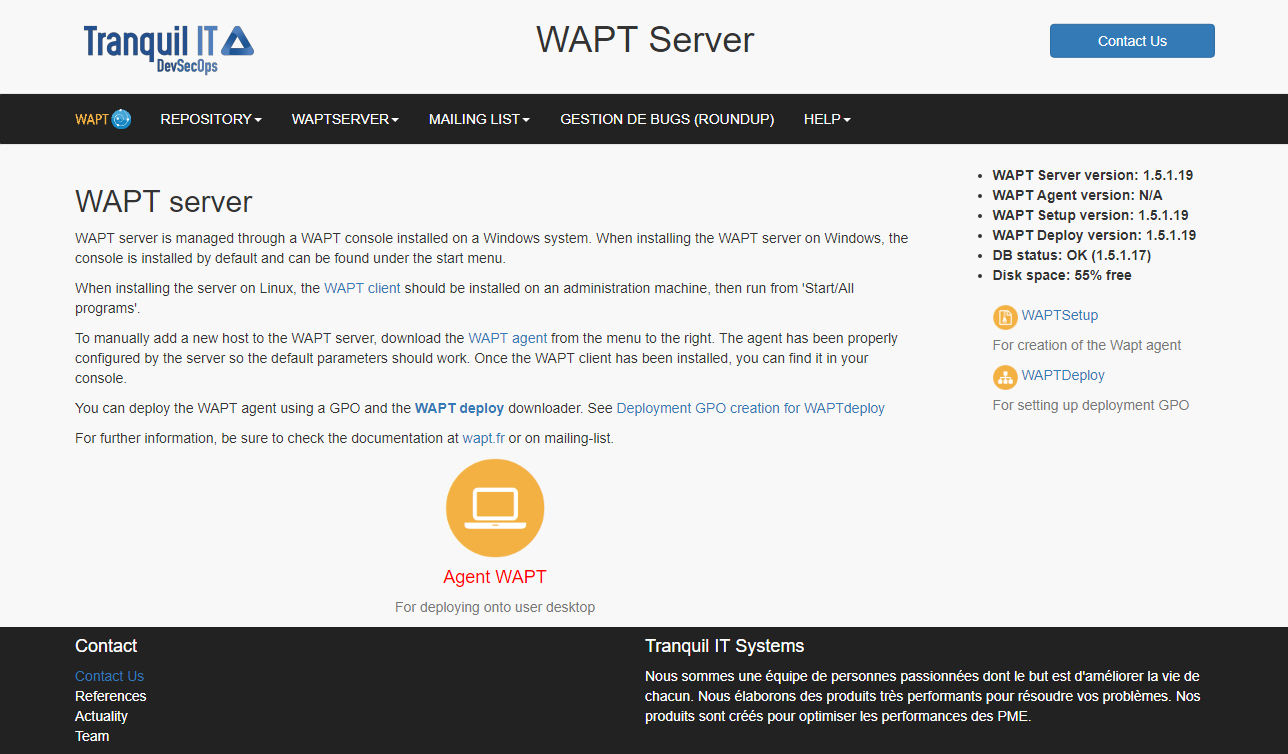This screenshot has height=754, width=1288.
Task: Click the Tranquil IT DevSecOps logo
Action: coord(169,49)
